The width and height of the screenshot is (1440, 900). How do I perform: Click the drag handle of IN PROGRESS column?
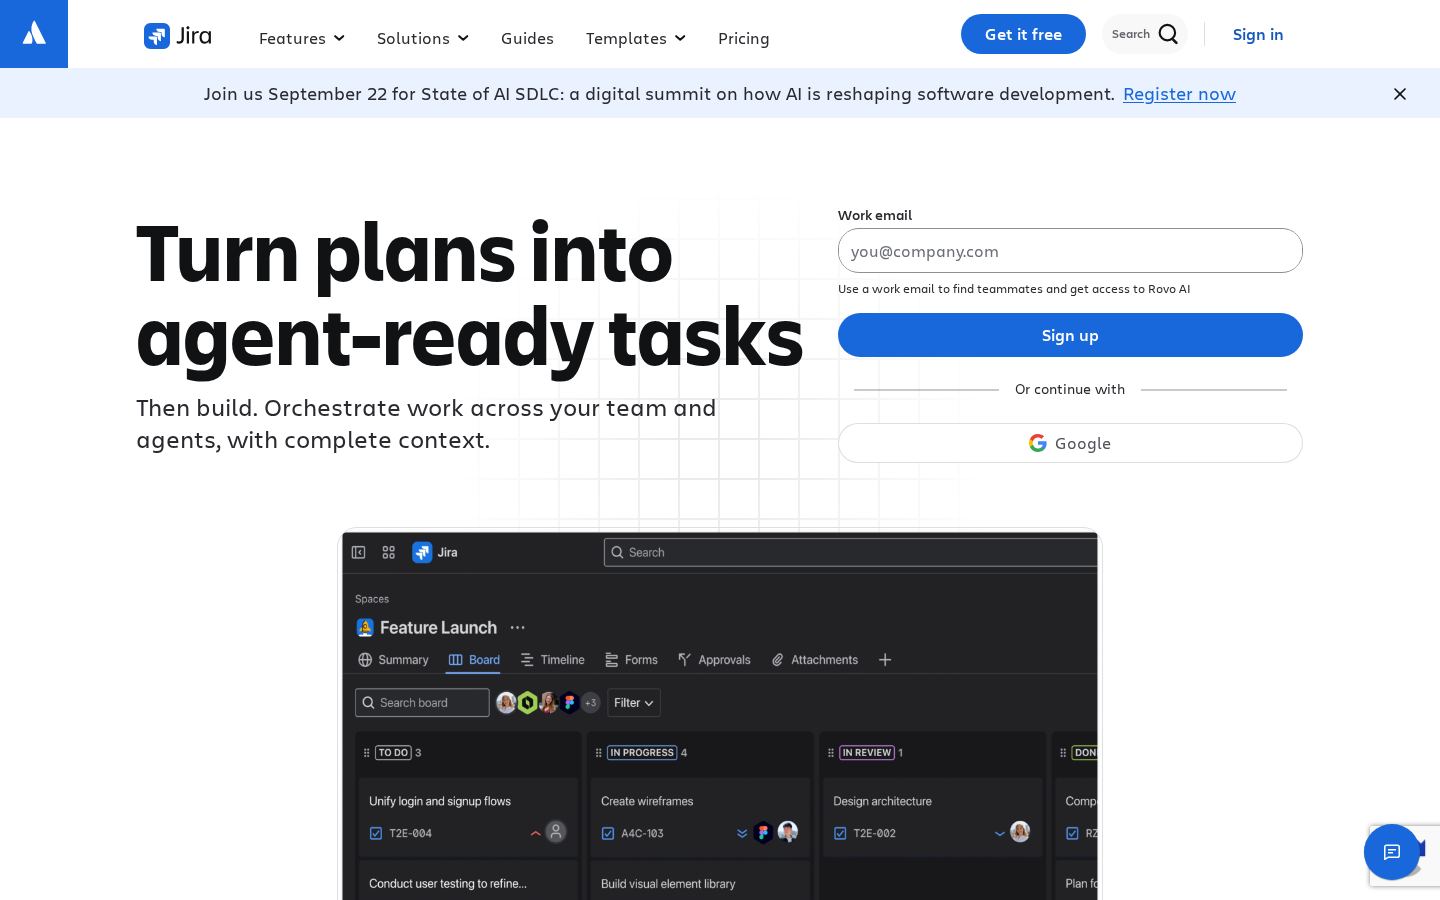click(599, 753)
